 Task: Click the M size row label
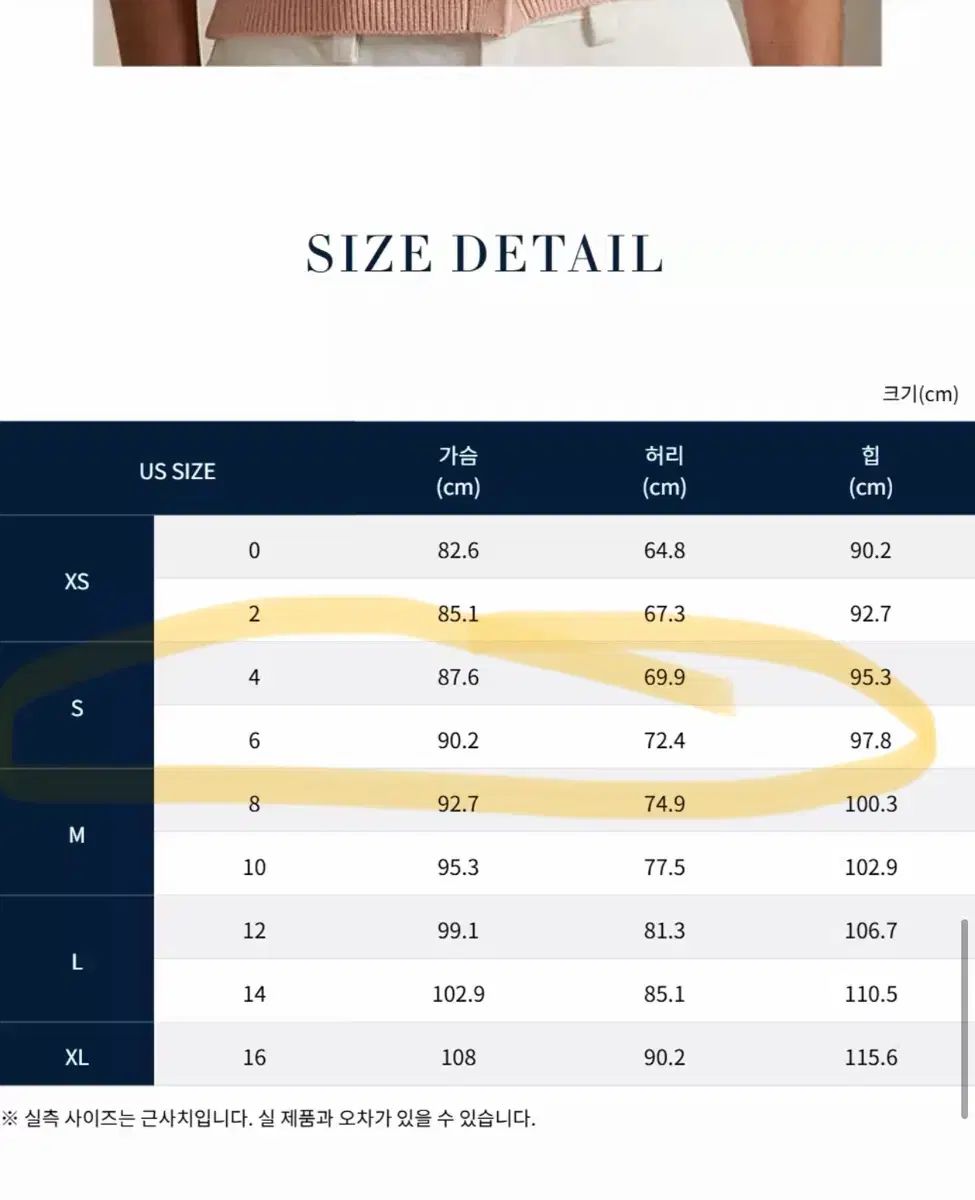click(77, 835)
